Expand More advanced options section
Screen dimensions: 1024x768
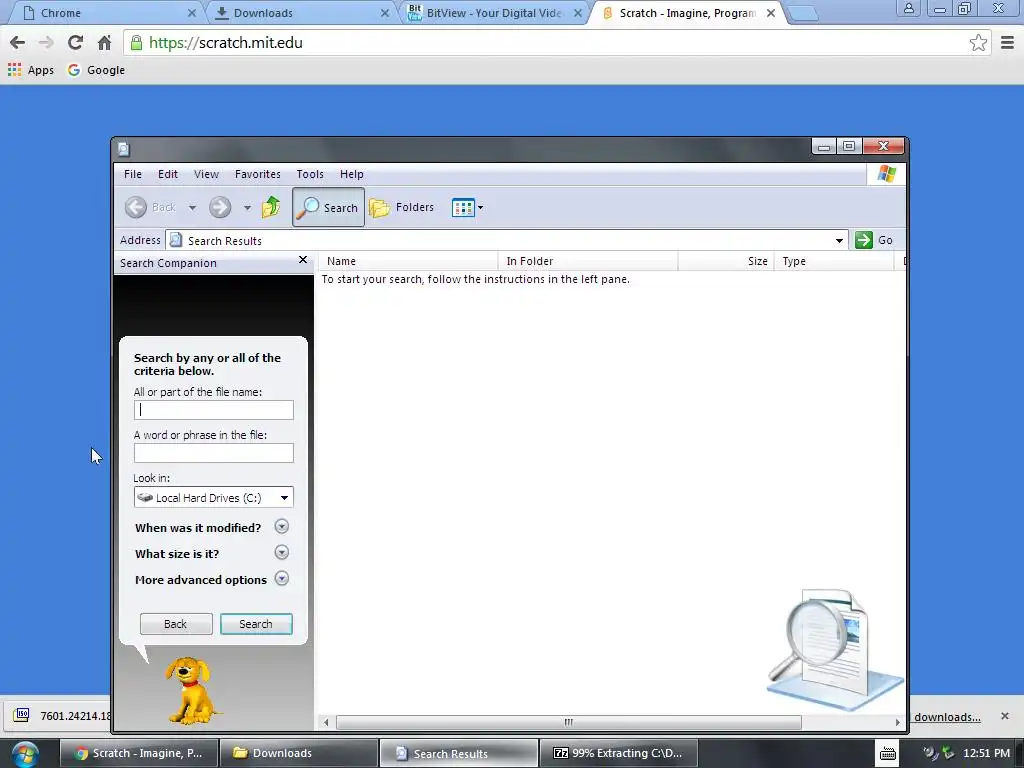click(281, 579)
